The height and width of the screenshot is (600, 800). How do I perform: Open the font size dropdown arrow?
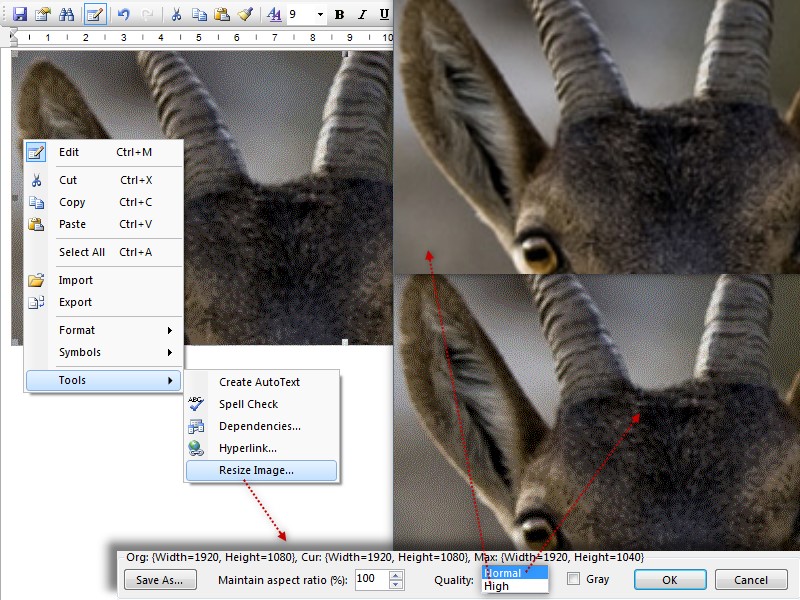click(x=320, y=14)
